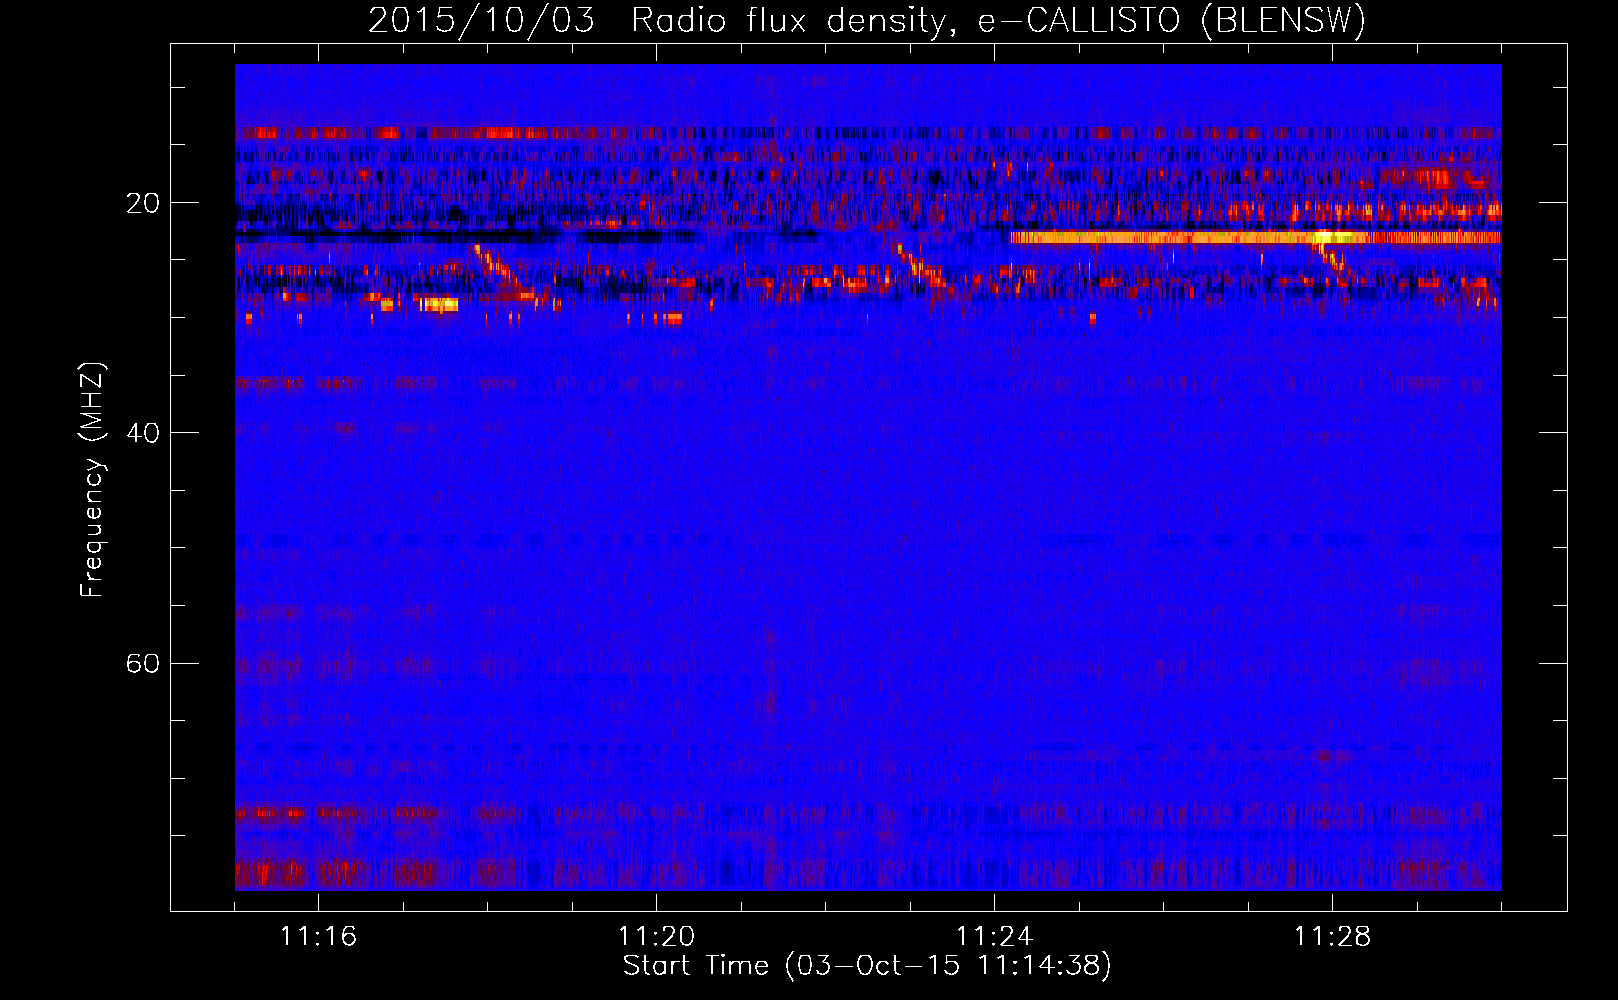Click the bright yellow horizontal emission band after 11:24
Image resolution: width=1618 pixels, height=1000 pixels.
click(1256, 237)
